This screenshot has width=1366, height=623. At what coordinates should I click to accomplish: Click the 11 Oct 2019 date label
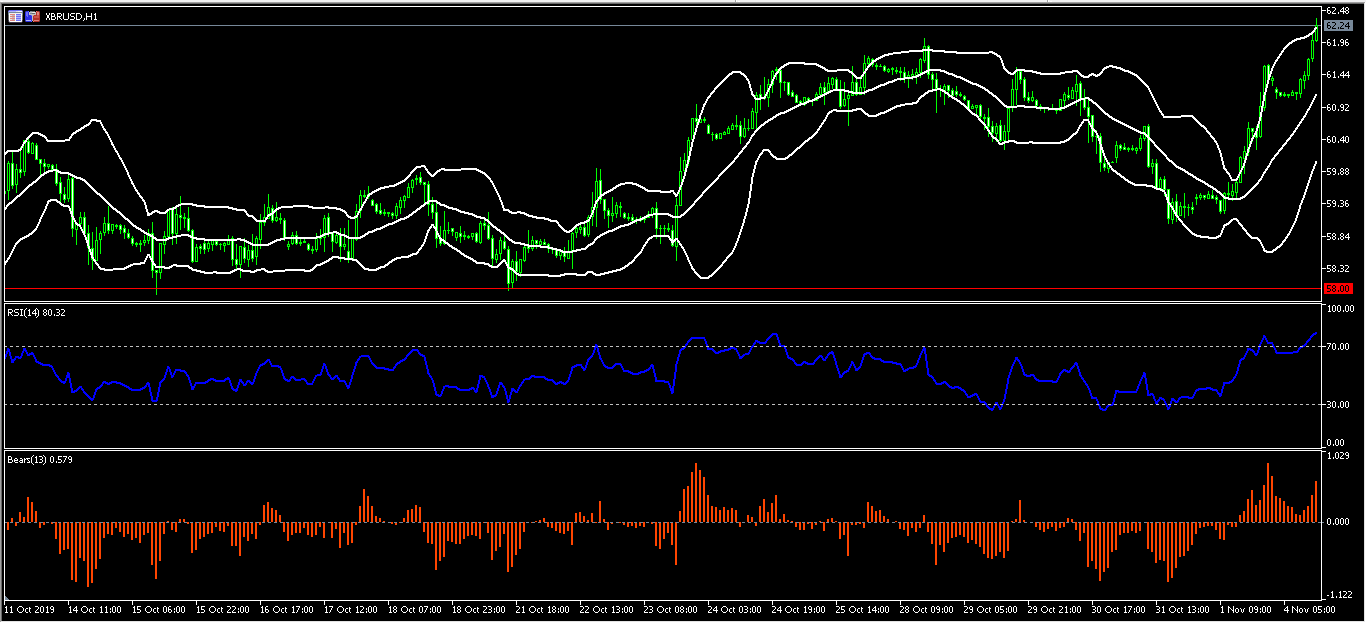(x=28, y=609)
